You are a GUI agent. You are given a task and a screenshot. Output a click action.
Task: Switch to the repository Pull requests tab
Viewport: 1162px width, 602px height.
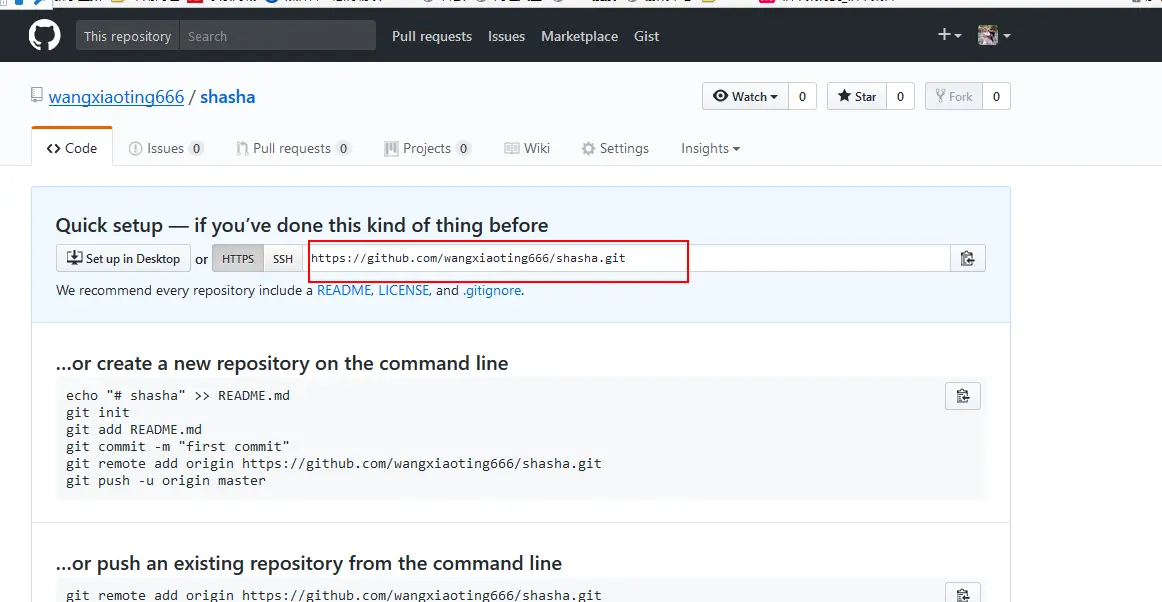293,148
